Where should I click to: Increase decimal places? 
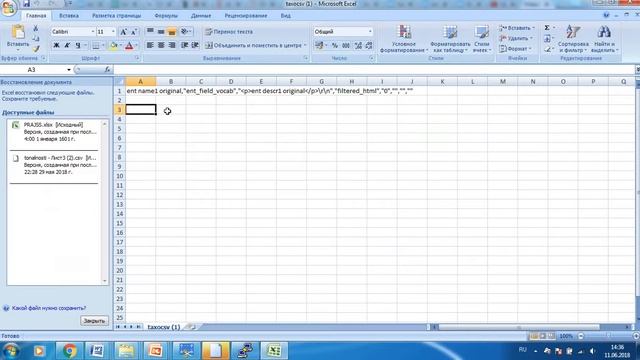click(358, 45)
